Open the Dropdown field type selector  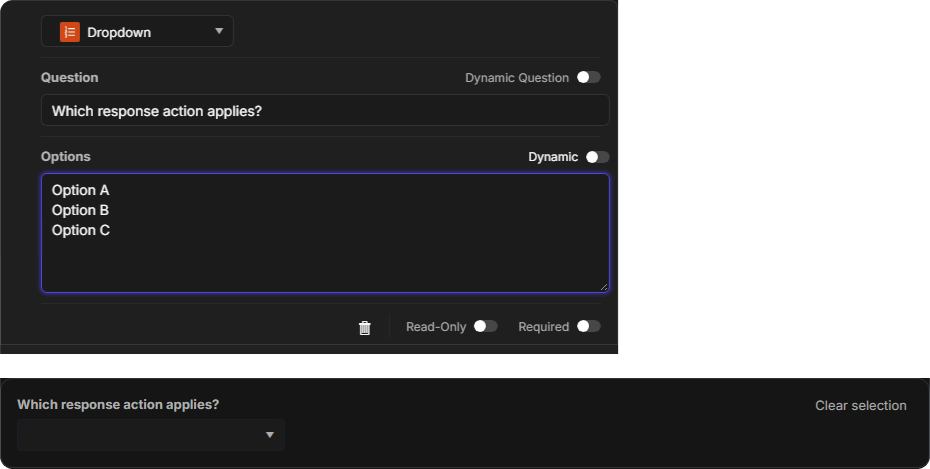click(x=137, y=31)
